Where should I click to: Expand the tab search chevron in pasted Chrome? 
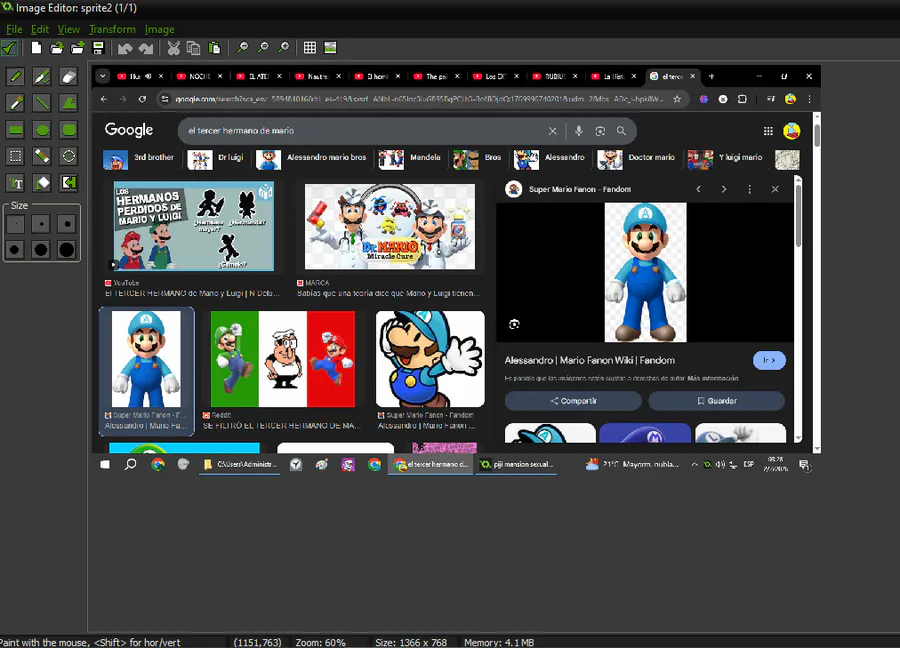[x=102, y=76]
